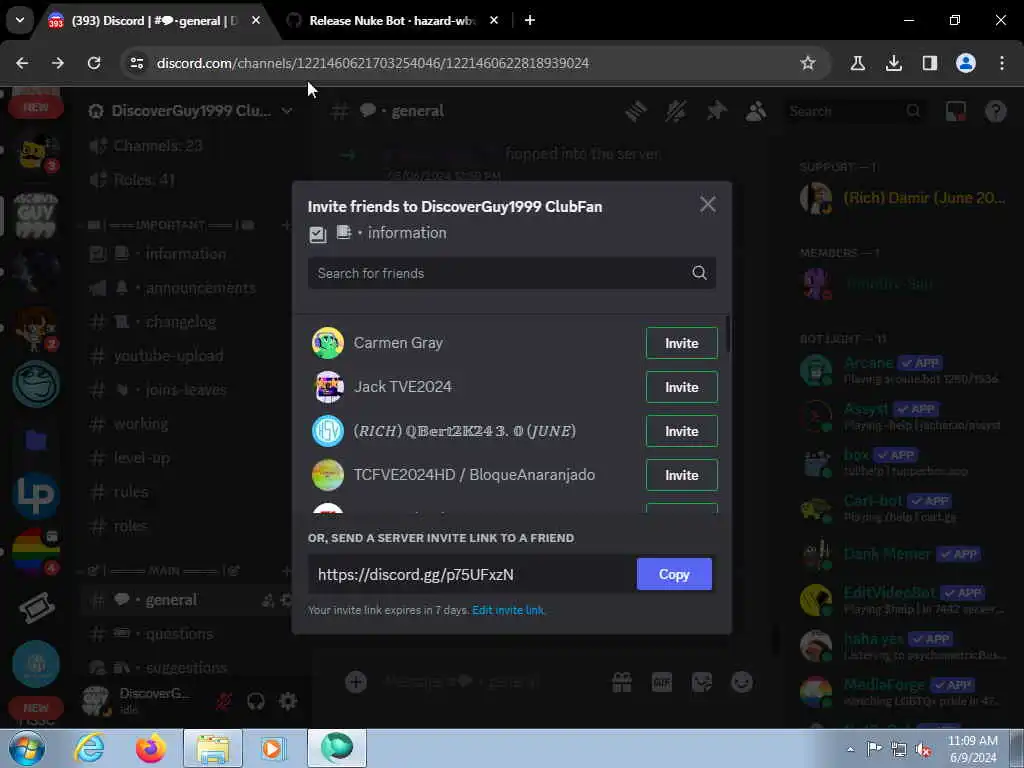Collapse the MAIN channel category
This screenshot has width=1024, height=768.
click(x=163, y=570)
